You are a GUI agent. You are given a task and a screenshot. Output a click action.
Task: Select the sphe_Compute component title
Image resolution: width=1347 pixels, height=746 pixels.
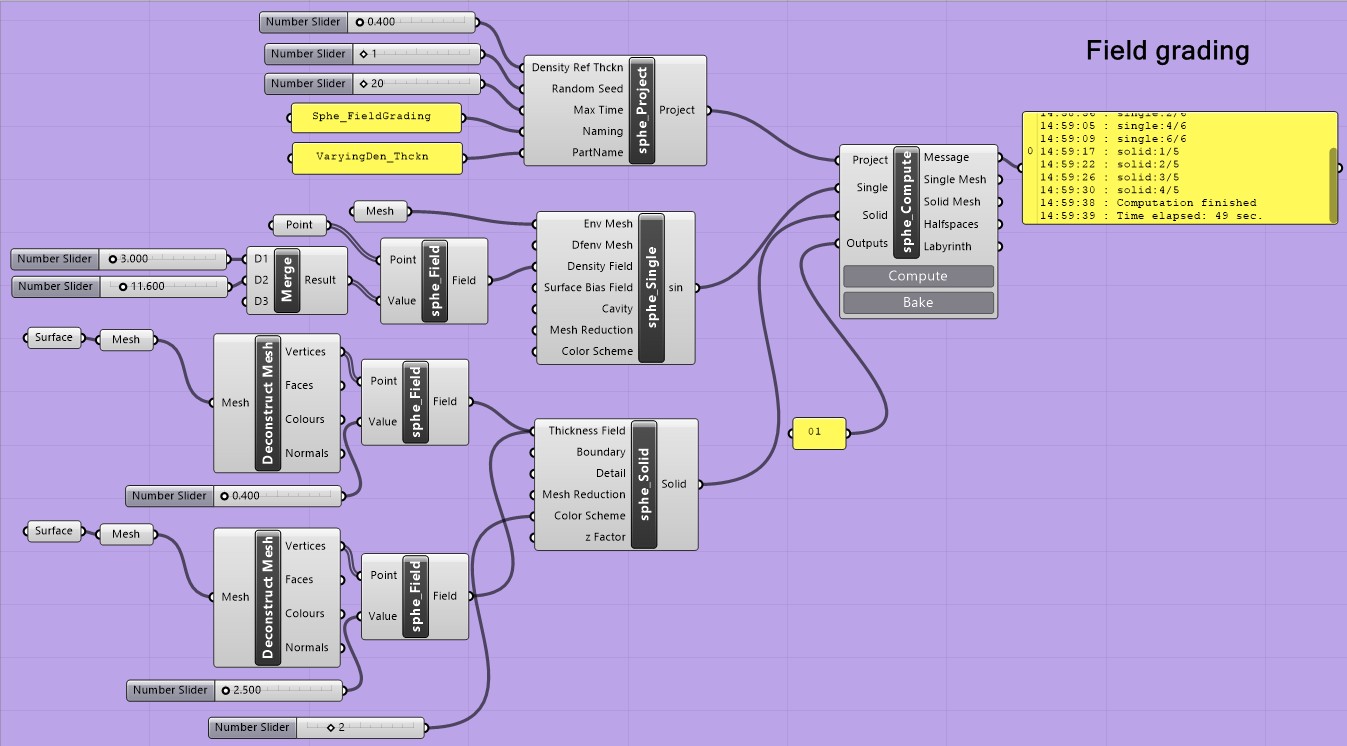906,201
